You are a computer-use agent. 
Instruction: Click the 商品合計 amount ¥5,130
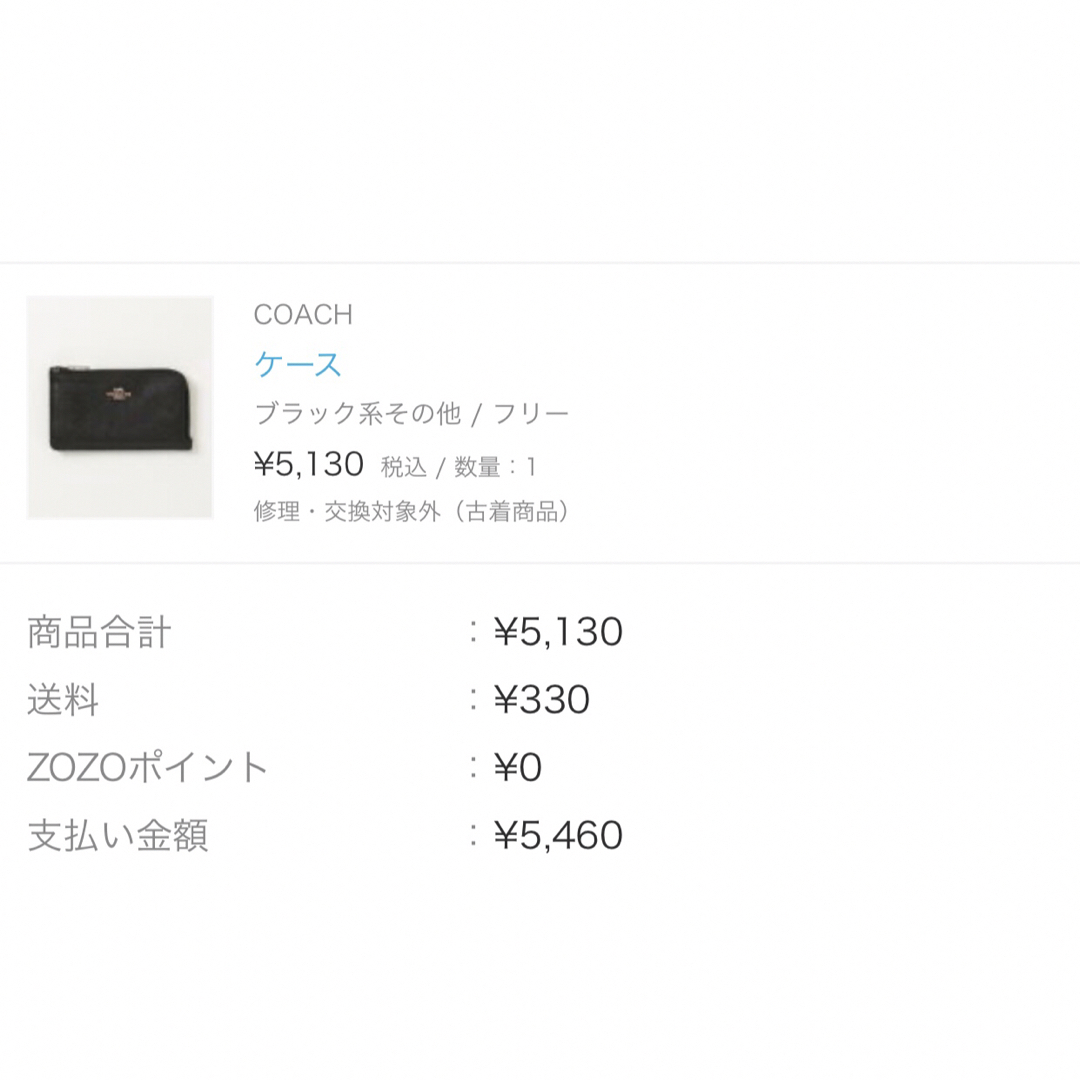pos(558,632)
